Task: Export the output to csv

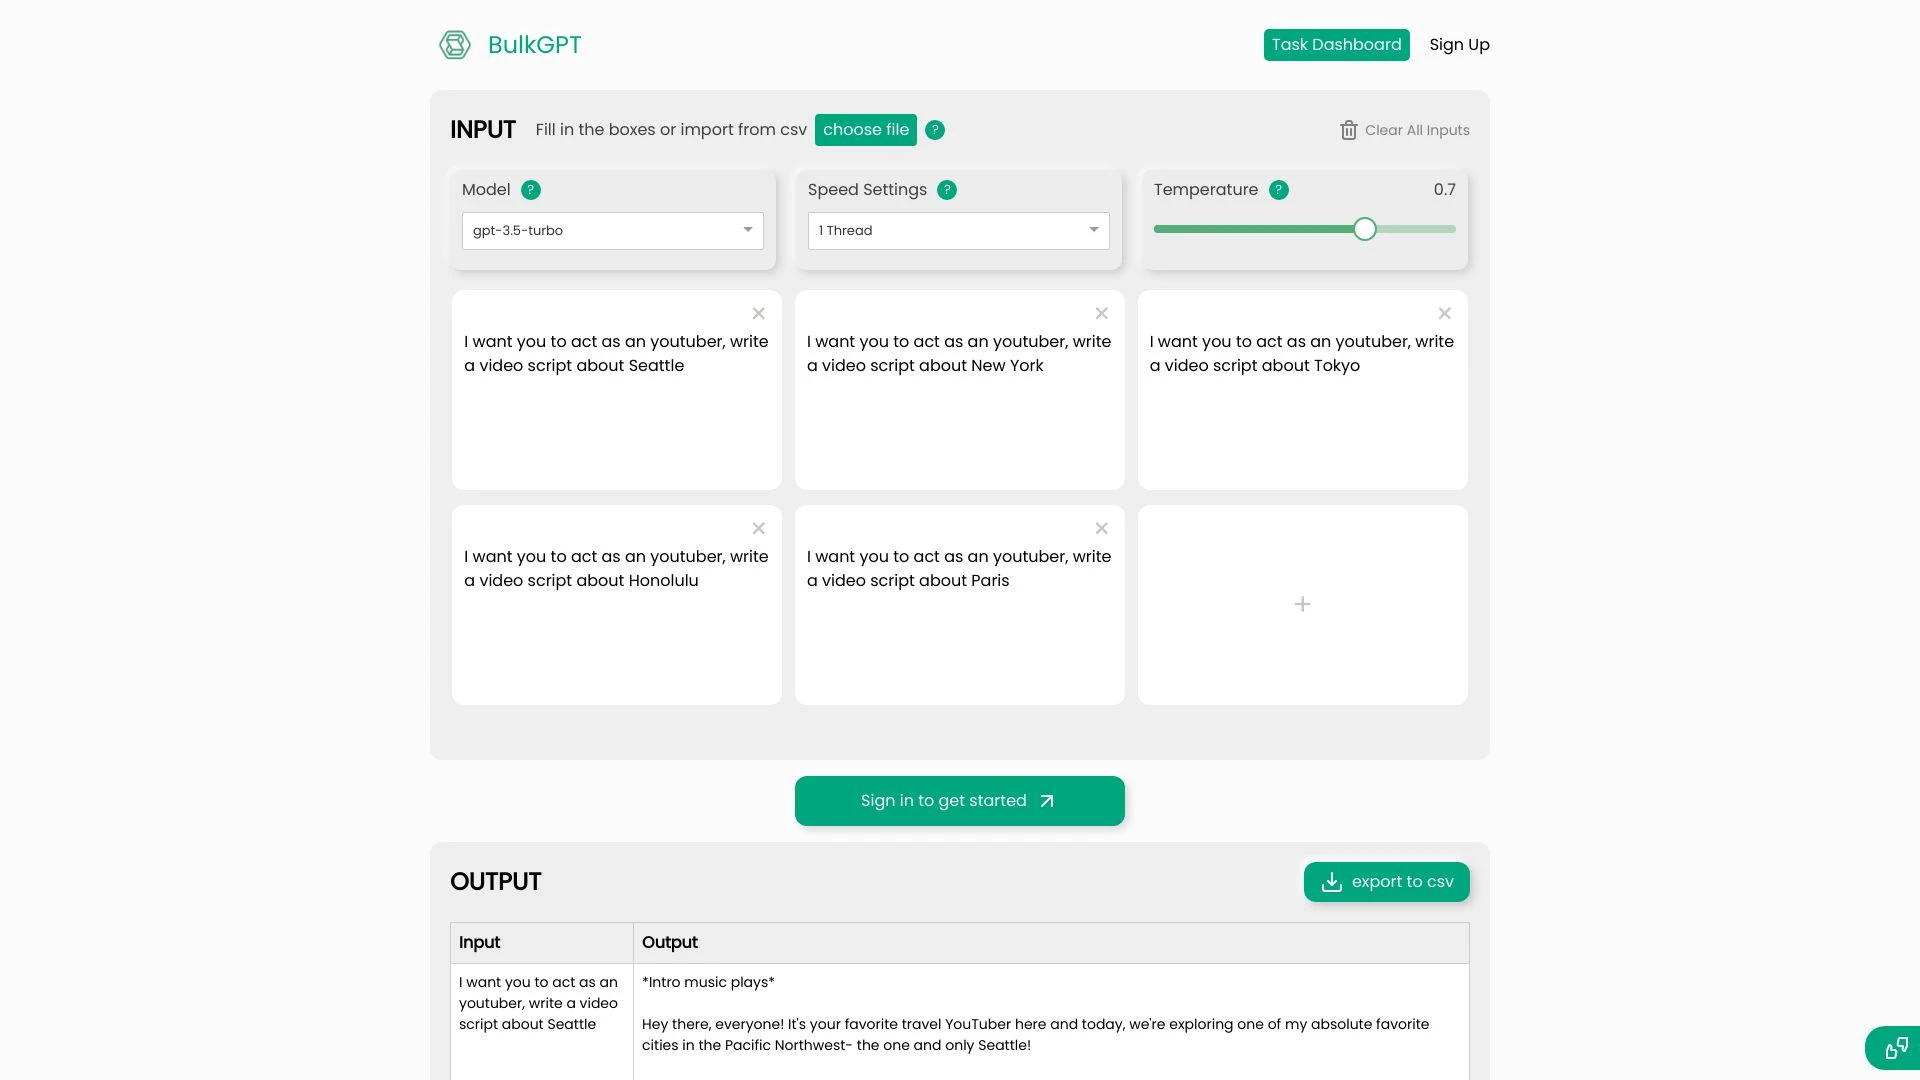Action: point(1386,881)
